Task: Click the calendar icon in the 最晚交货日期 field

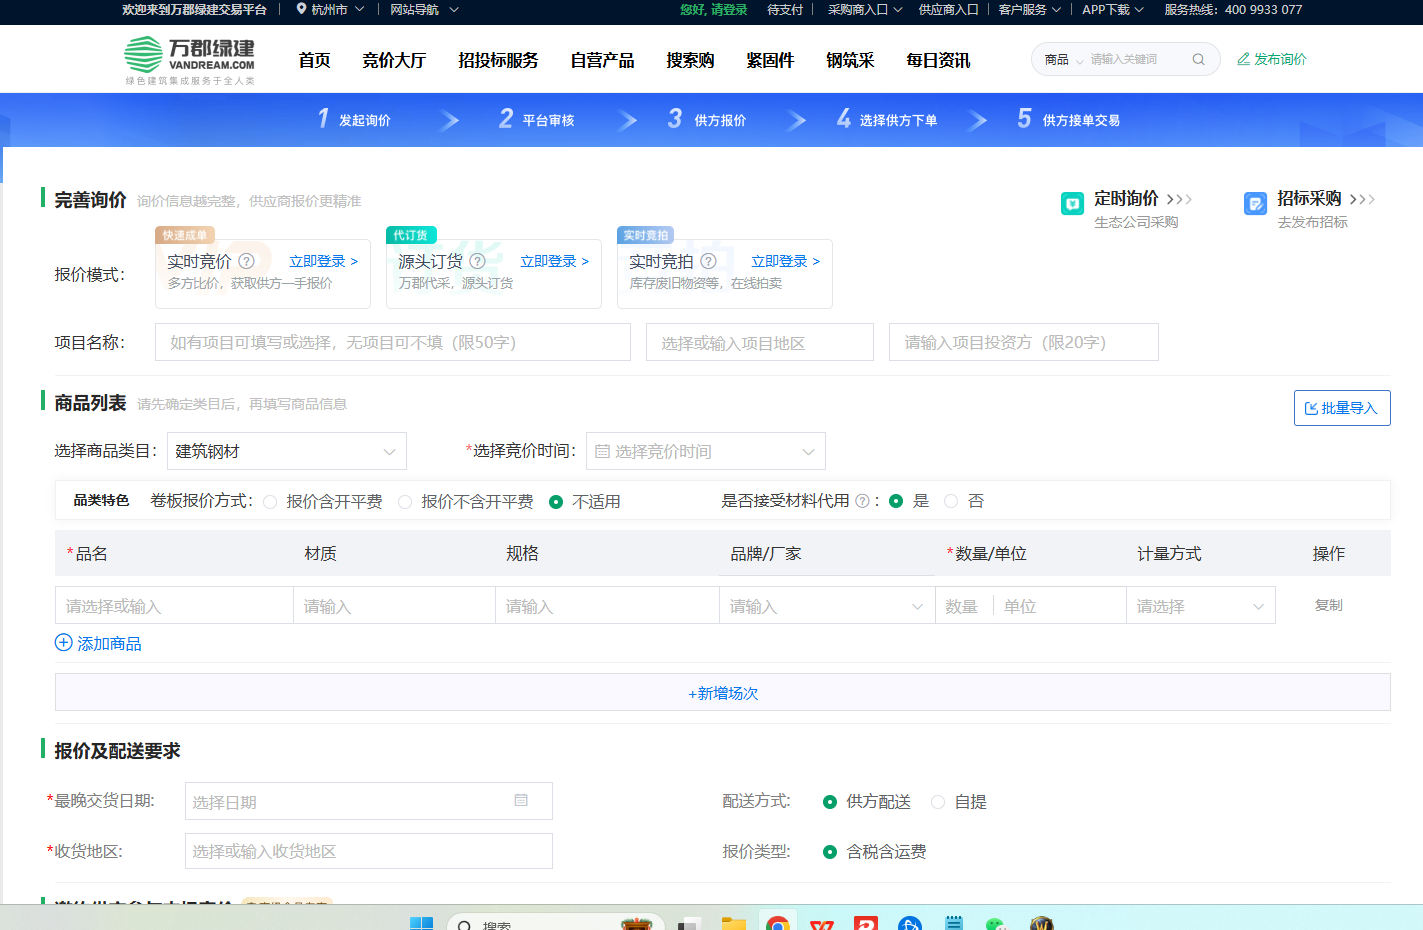Action: pos(521,800)
